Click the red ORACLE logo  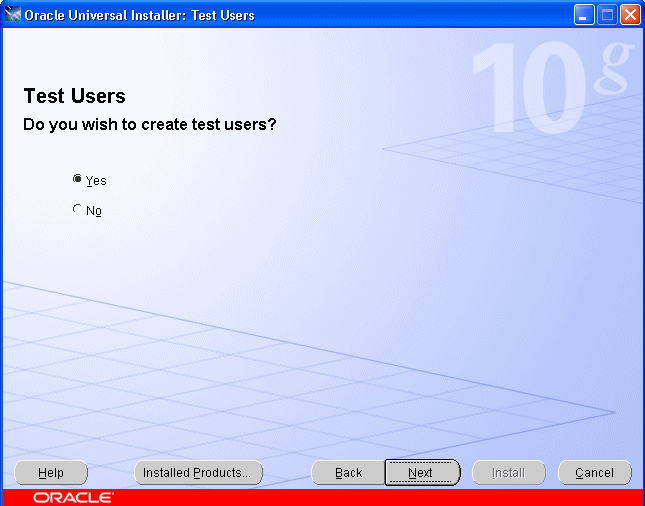(73, 498)
